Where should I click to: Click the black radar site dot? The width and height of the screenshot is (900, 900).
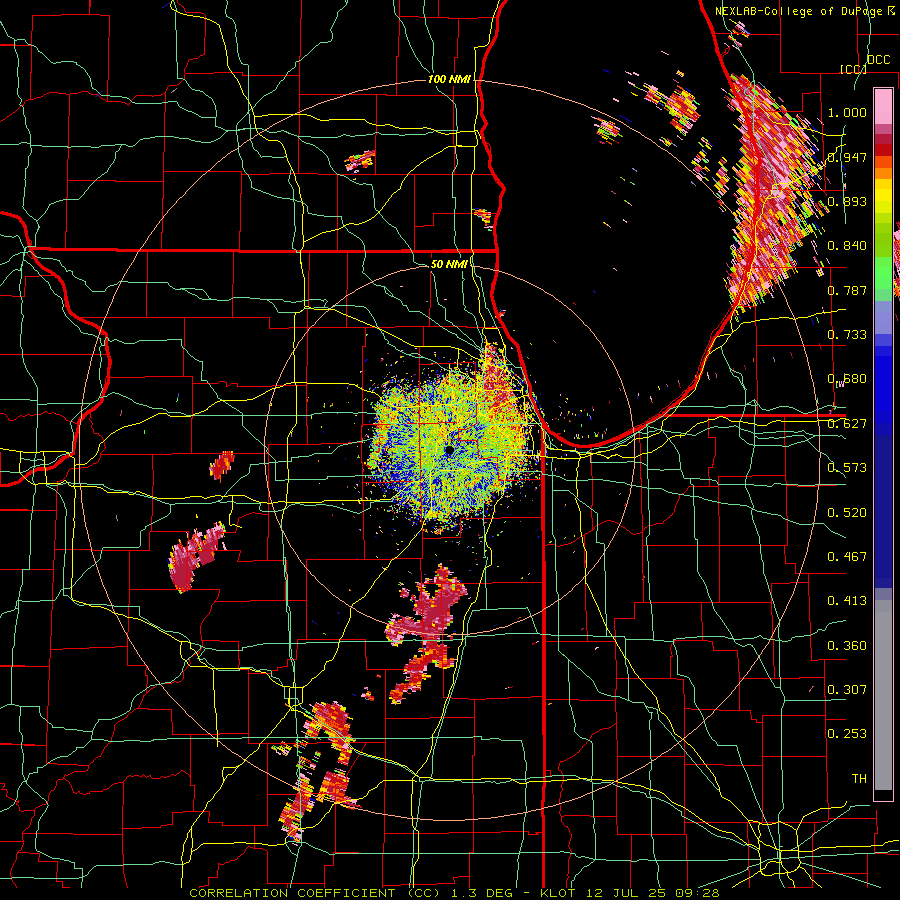click(x=450, y=451)
